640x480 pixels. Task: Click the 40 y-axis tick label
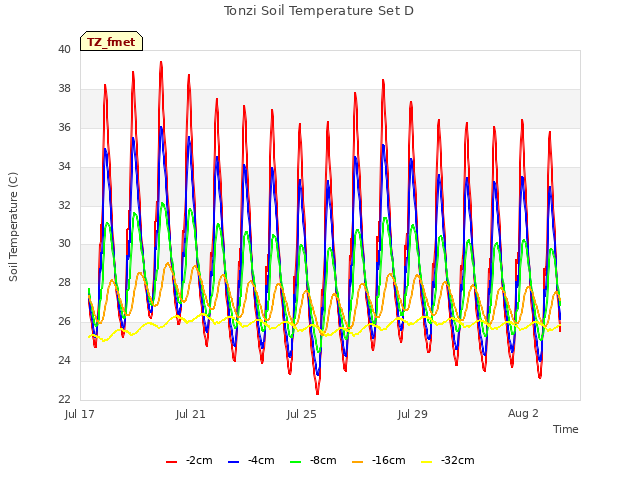coord(64,50)
